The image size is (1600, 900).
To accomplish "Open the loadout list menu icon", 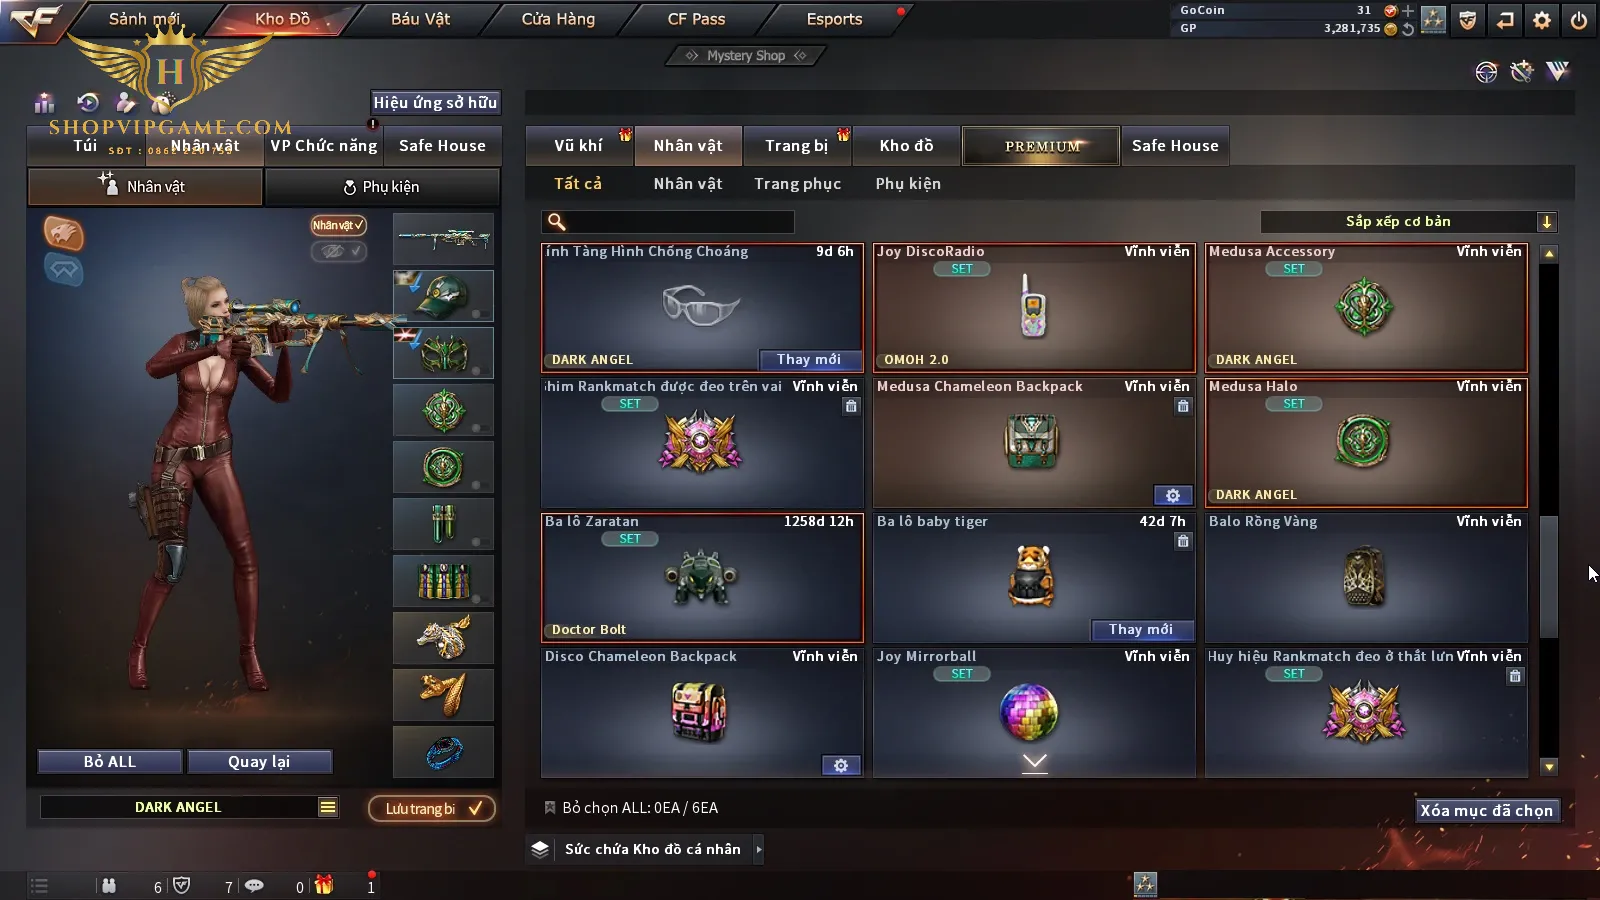I will click(x=328, y=807).
